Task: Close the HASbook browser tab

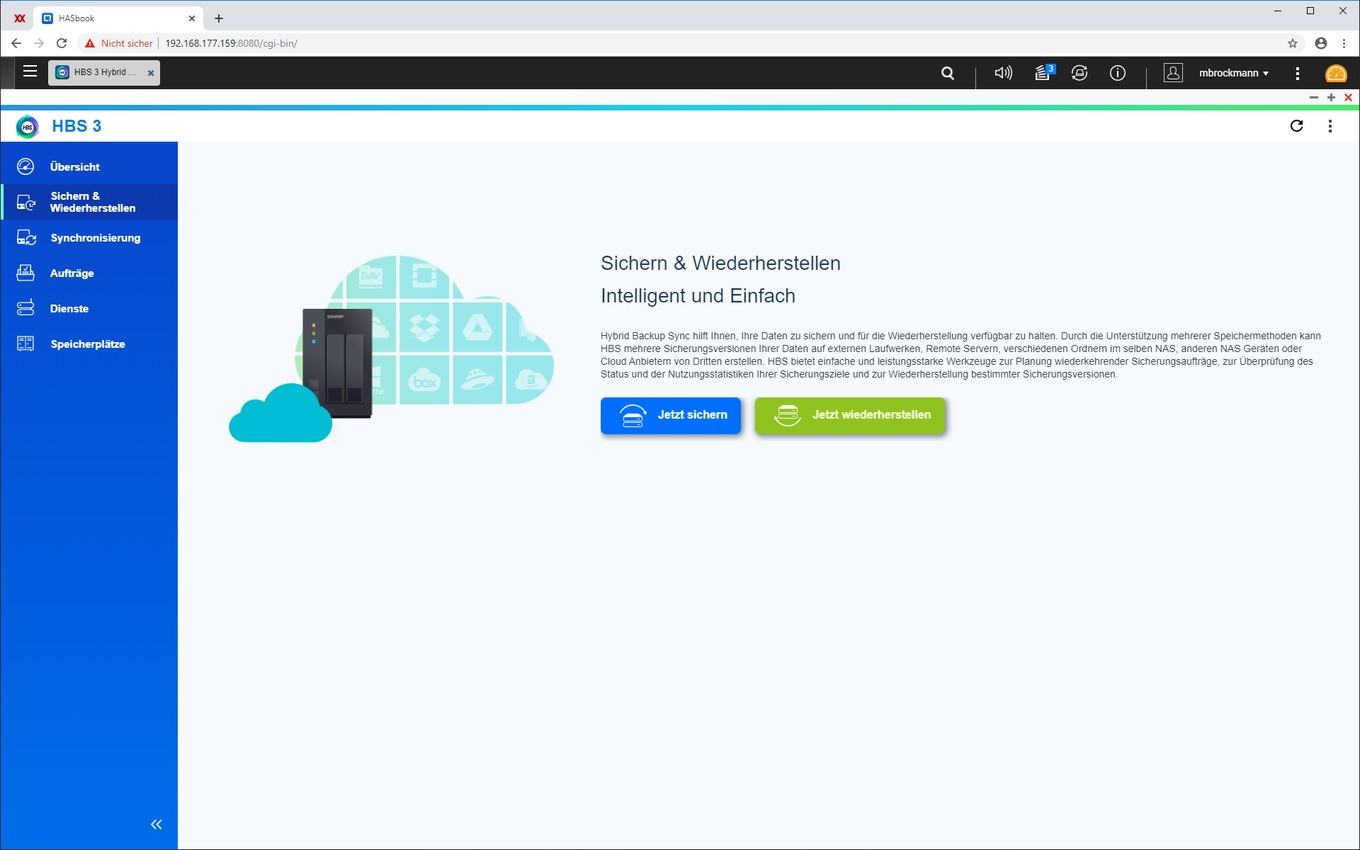Action: [x=192, y=18]
